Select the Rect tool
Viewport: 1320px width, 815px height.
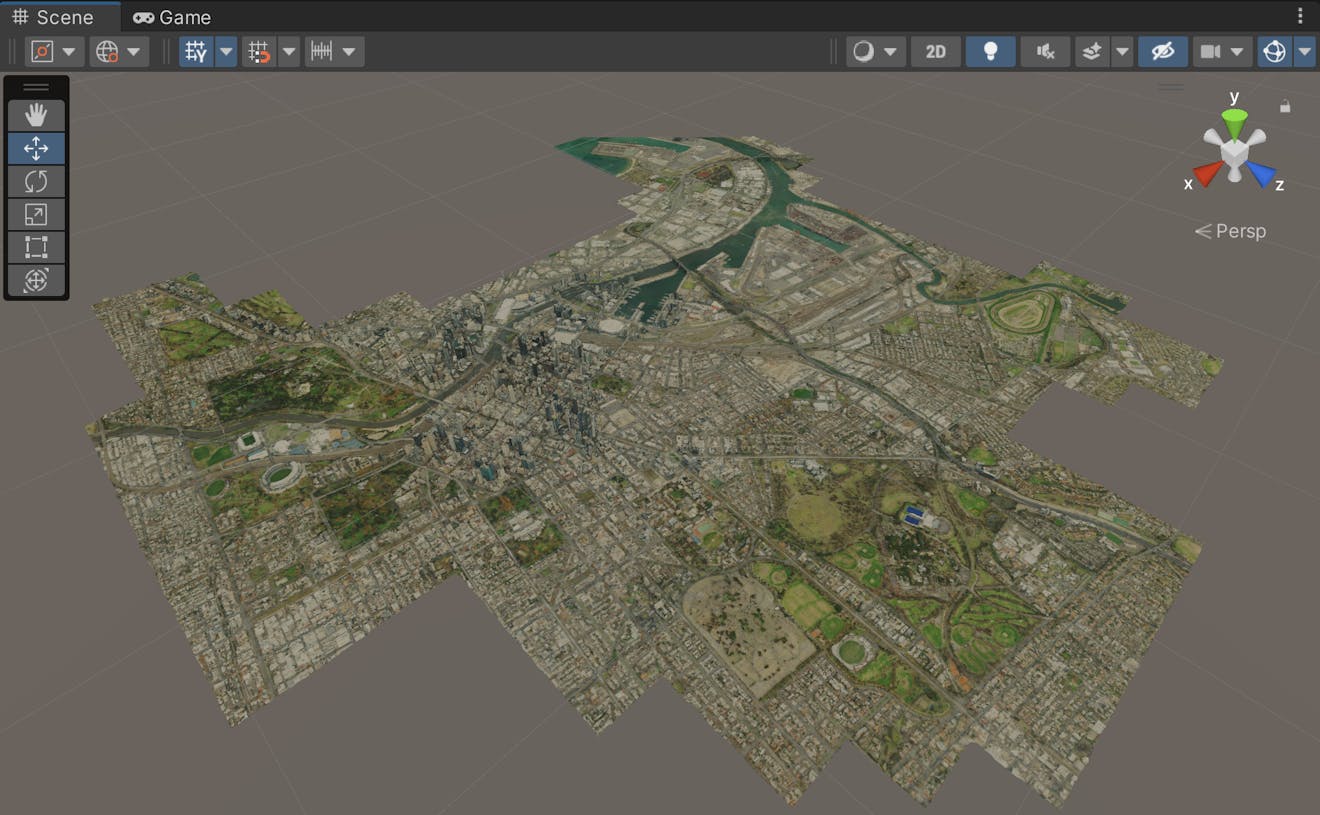36,247
